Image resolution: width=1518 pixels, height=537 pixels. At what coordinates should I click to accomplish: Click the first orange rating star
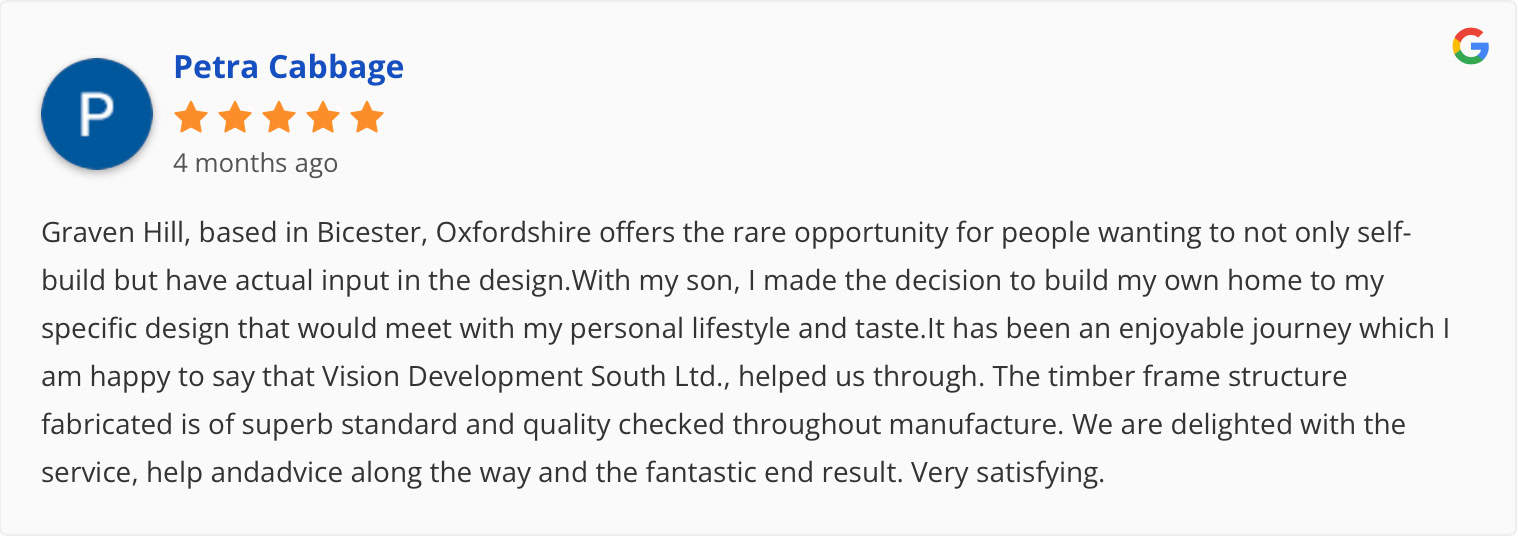click(x=191, y=118)
